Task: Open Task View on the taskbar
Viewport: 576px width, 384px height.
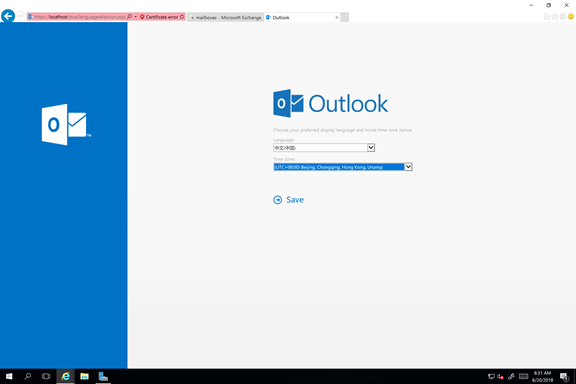Action: point(46,376)
